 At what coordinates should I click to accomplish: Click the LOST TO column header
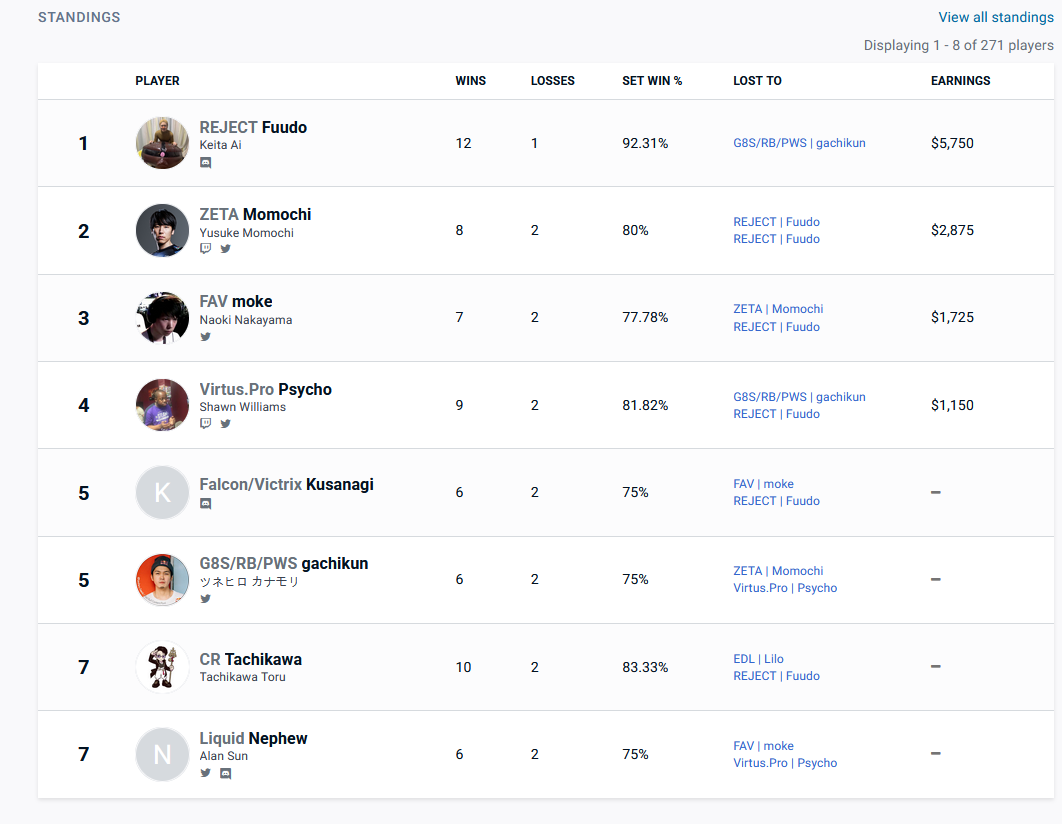point(757,81)
